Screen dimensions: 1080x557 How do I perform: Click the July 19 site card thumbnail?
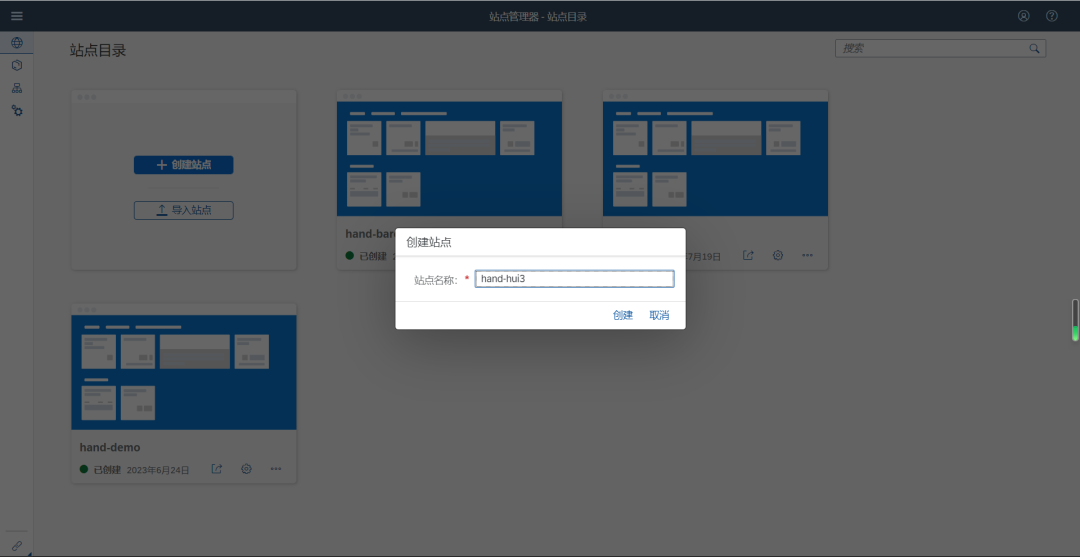coord(715,159)
